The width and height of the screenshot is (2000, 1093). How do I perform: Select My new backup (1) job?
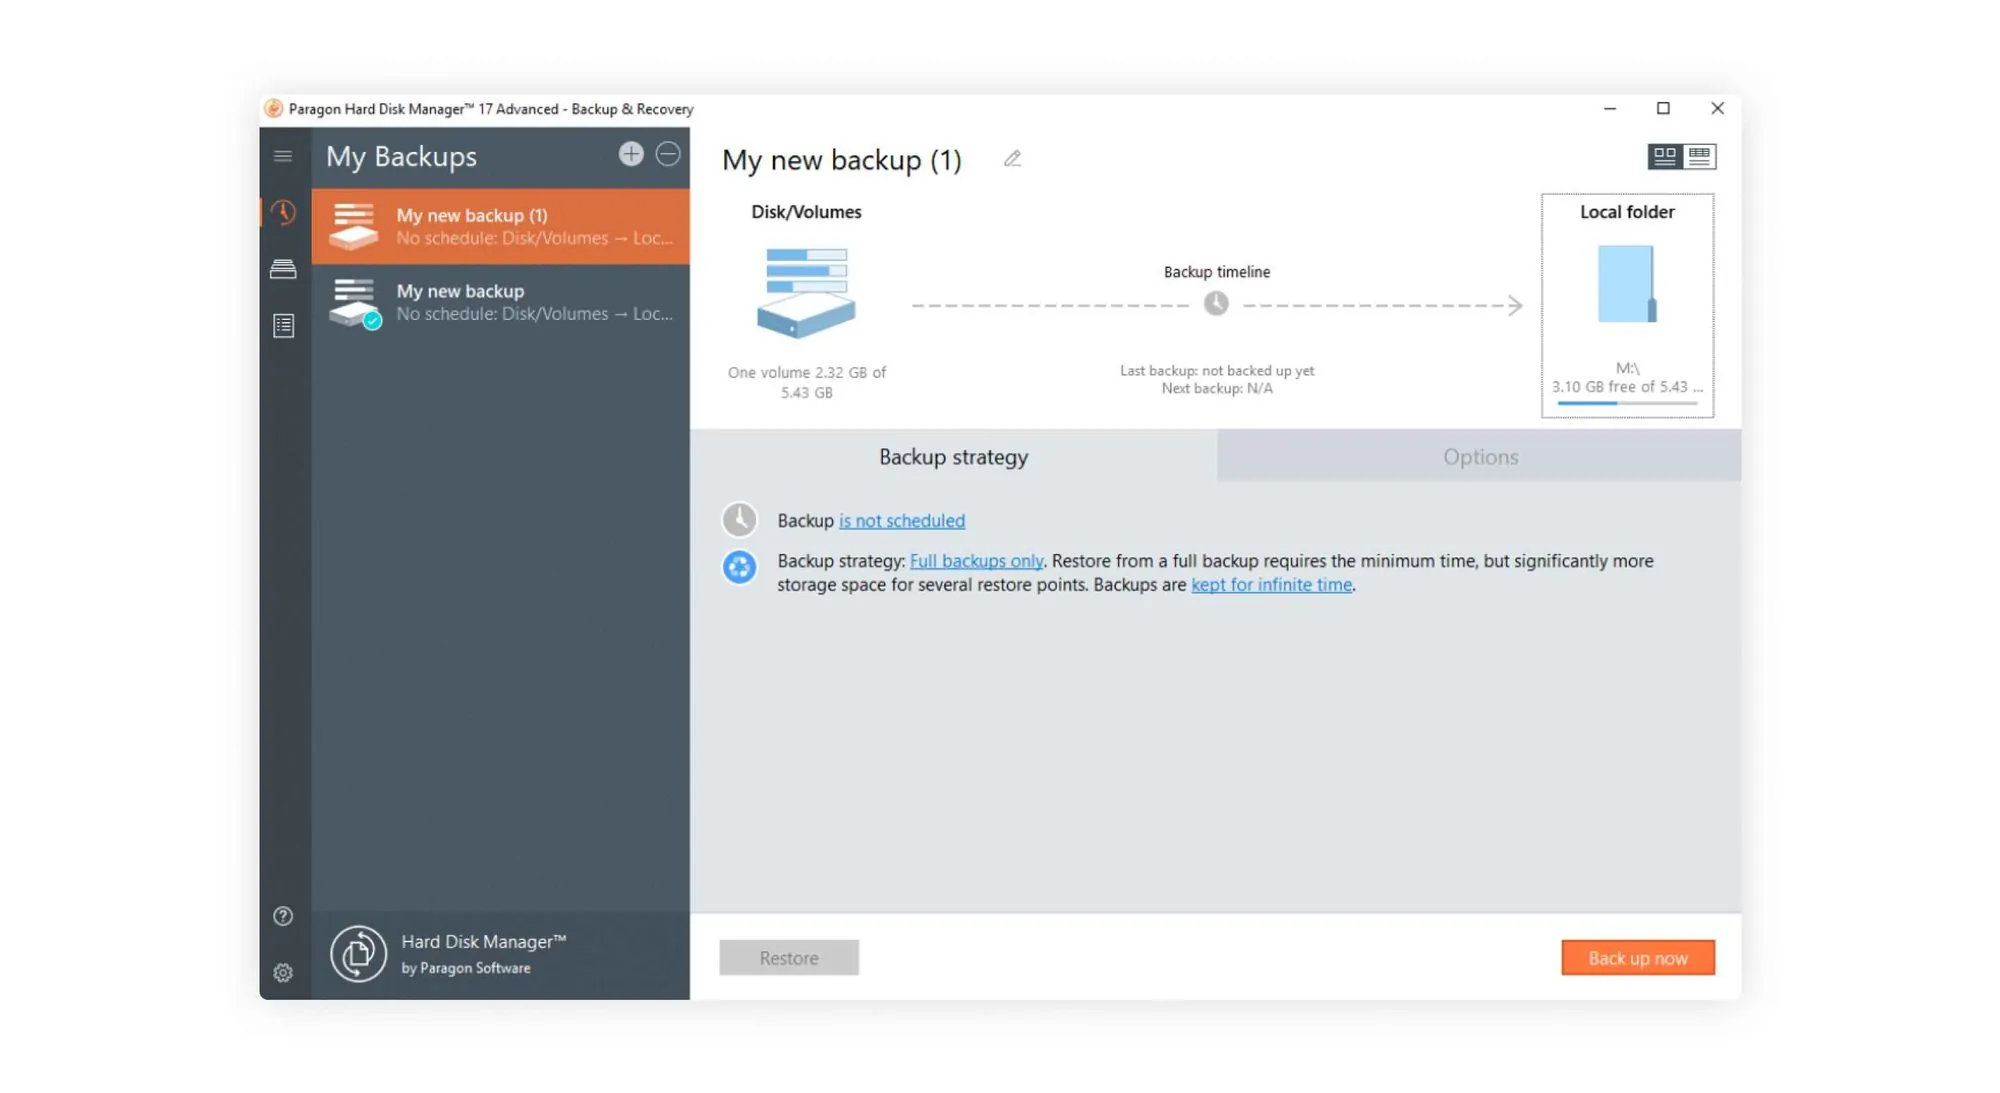[500, 226]
